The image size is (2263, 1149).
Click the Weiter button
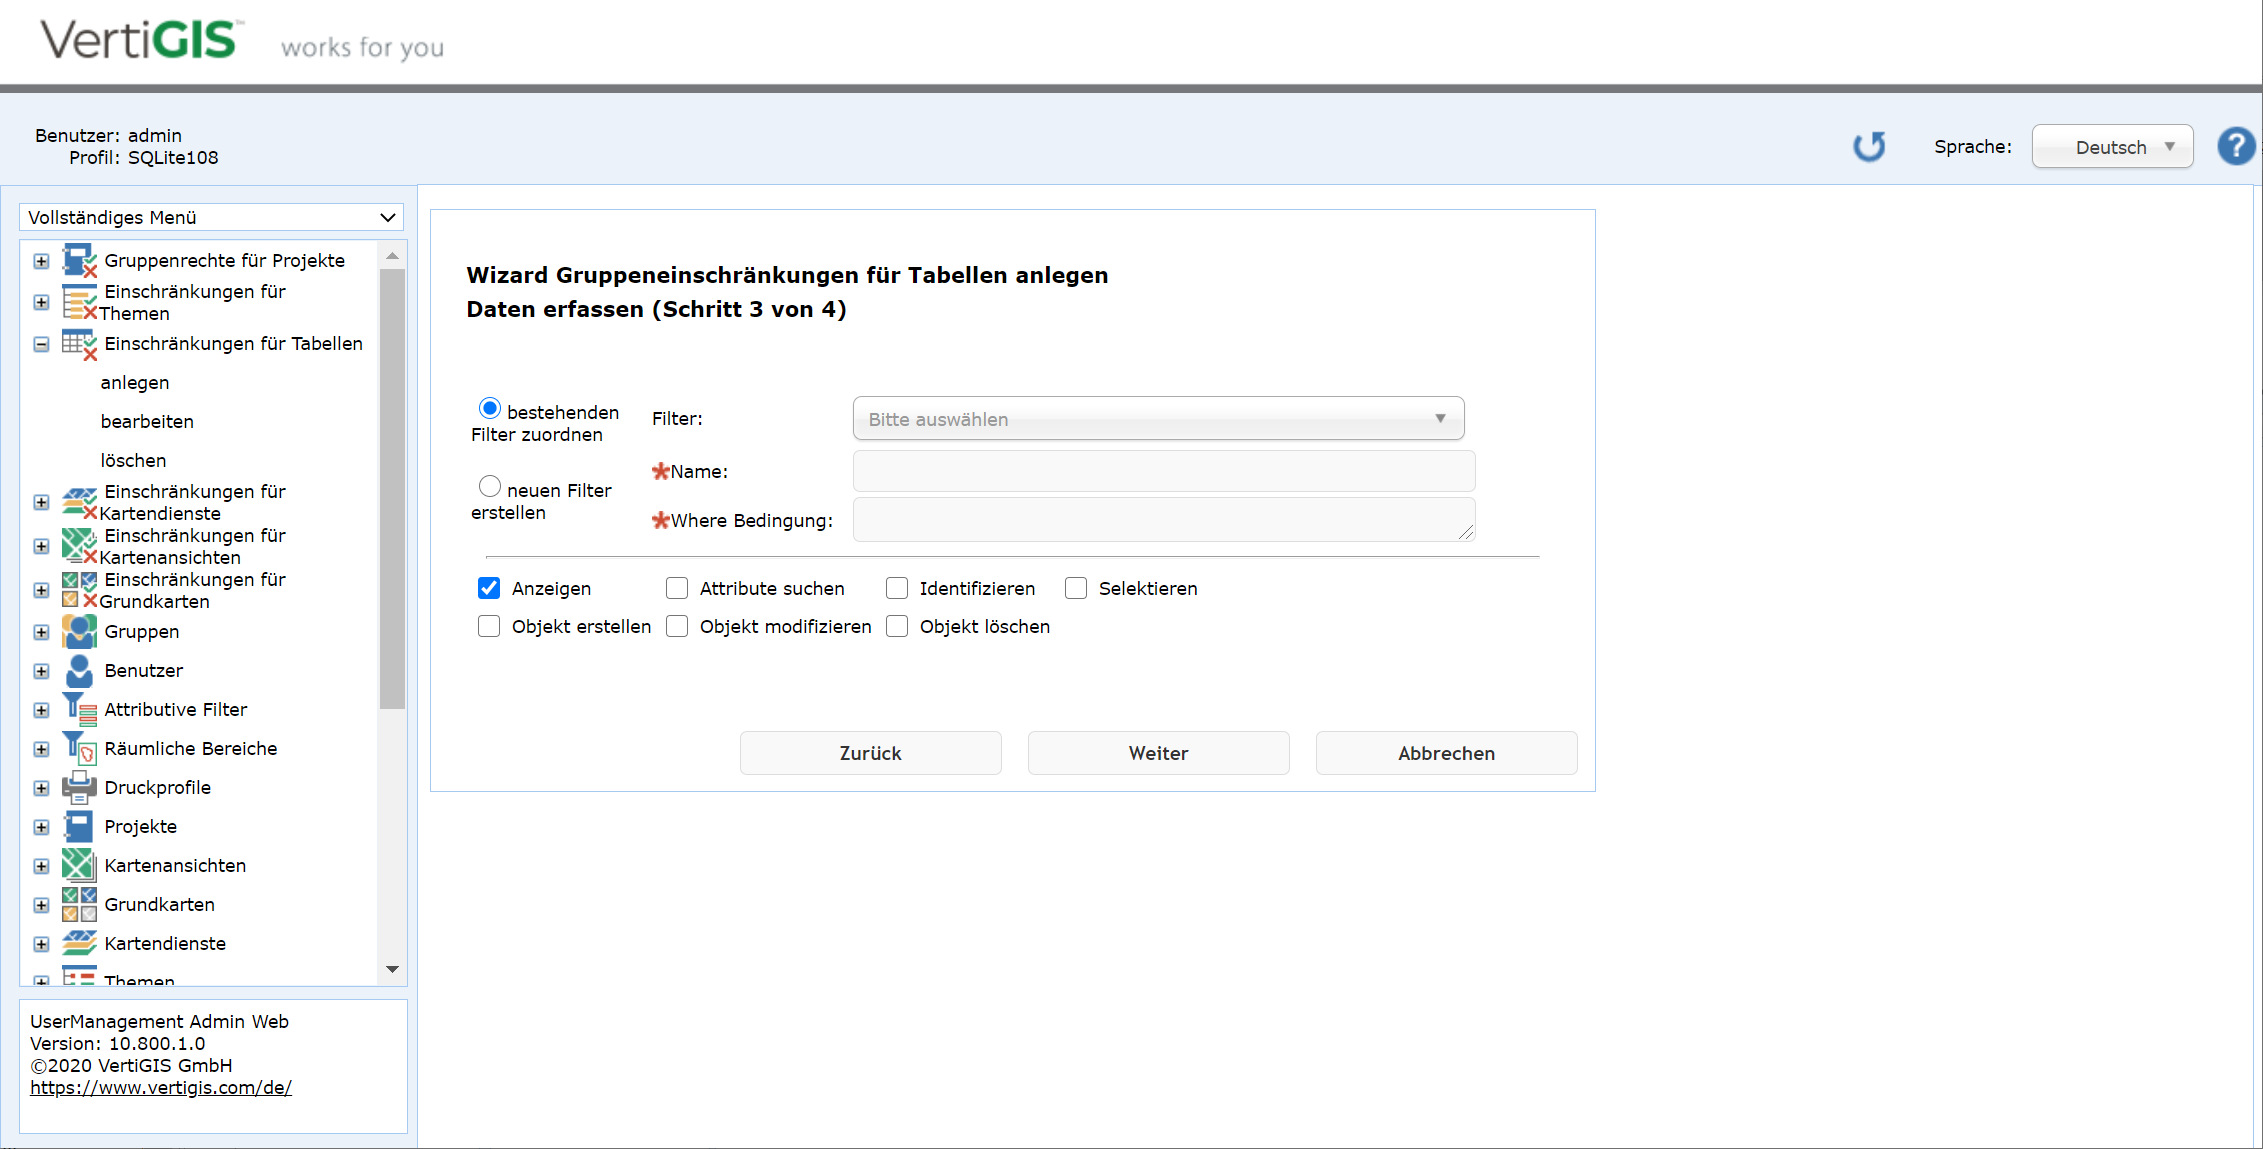point(1158,753)
